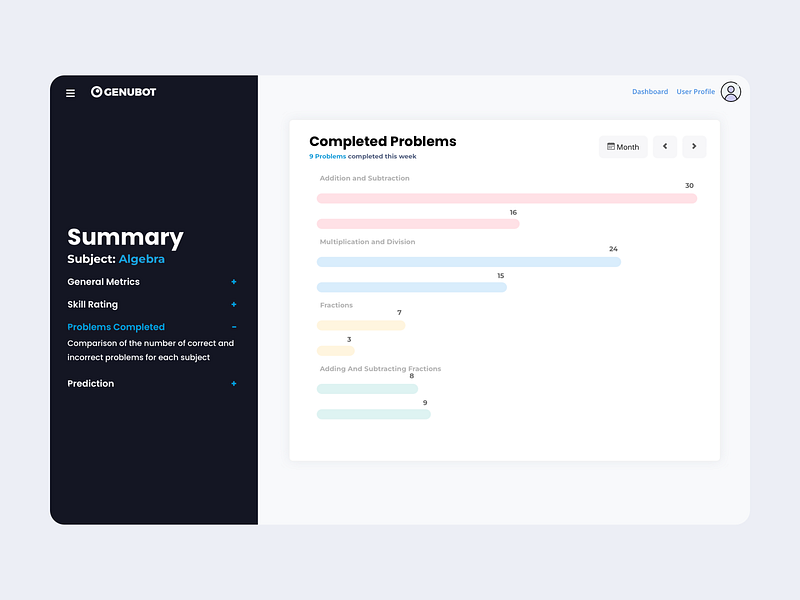This screenshot has width=800, height=600.
Task: Collapse Problems Completed minus icon
Action: pyautogui.click(x=234, y=327)
